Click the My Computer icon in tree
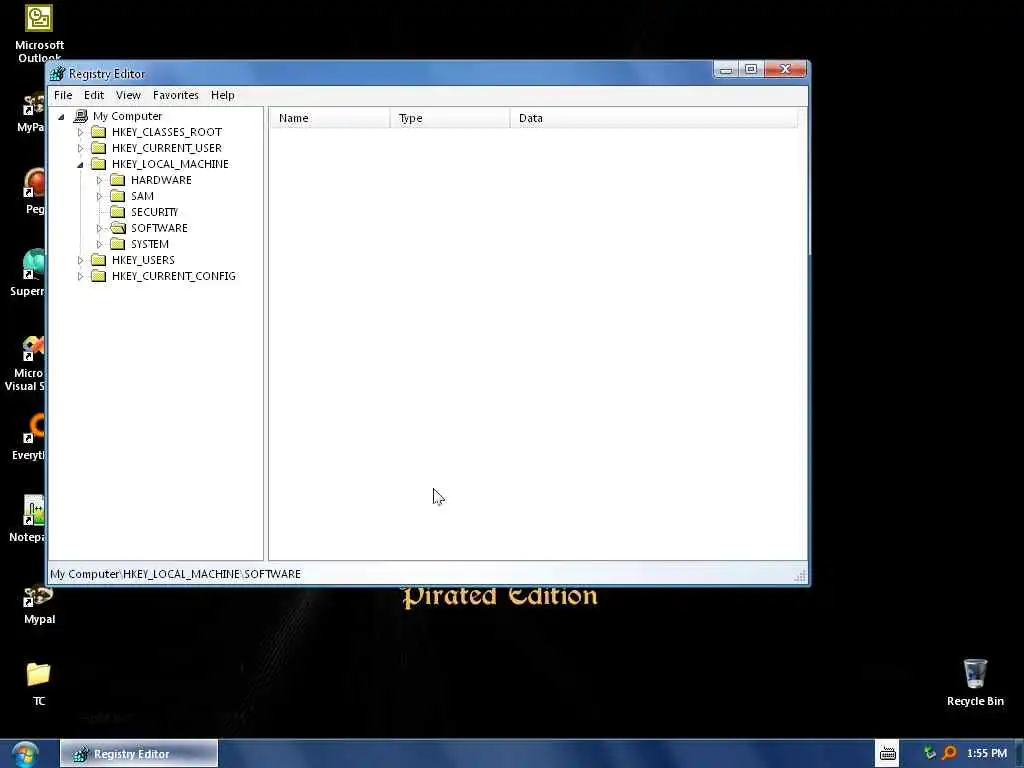This screenshot has width=1024, height=768. click(x=81, y=116)
